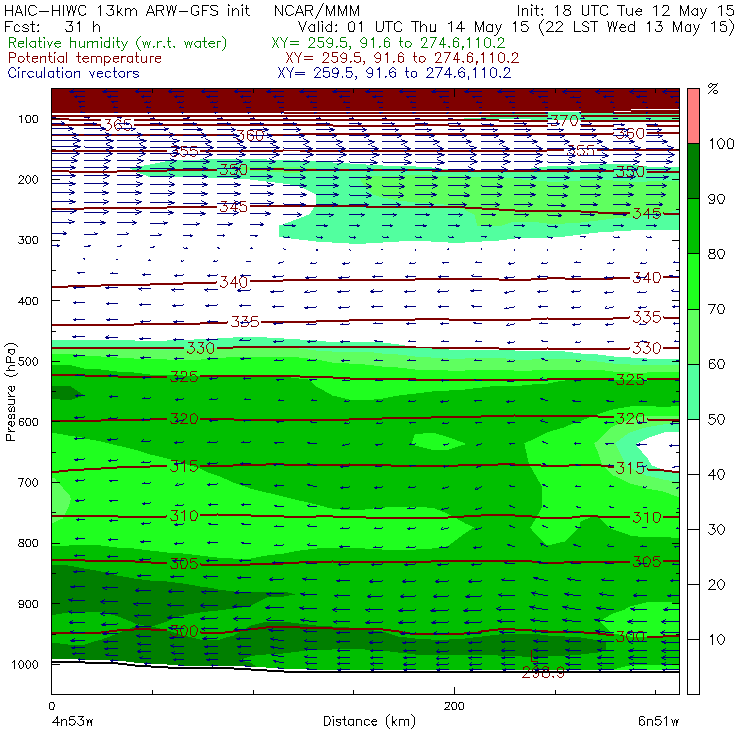The height and width of the screenshot is (740, 740).
Task: Click the 'Init: 18 UTC Tue 12 May 15' text
Action: (625, 11)
